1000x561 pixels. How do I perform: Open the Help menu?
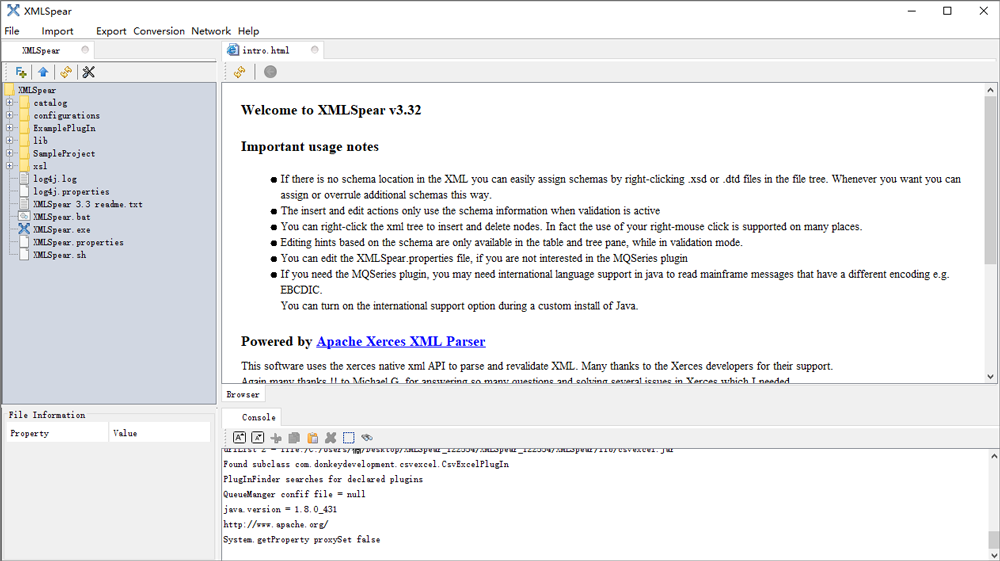248,31
